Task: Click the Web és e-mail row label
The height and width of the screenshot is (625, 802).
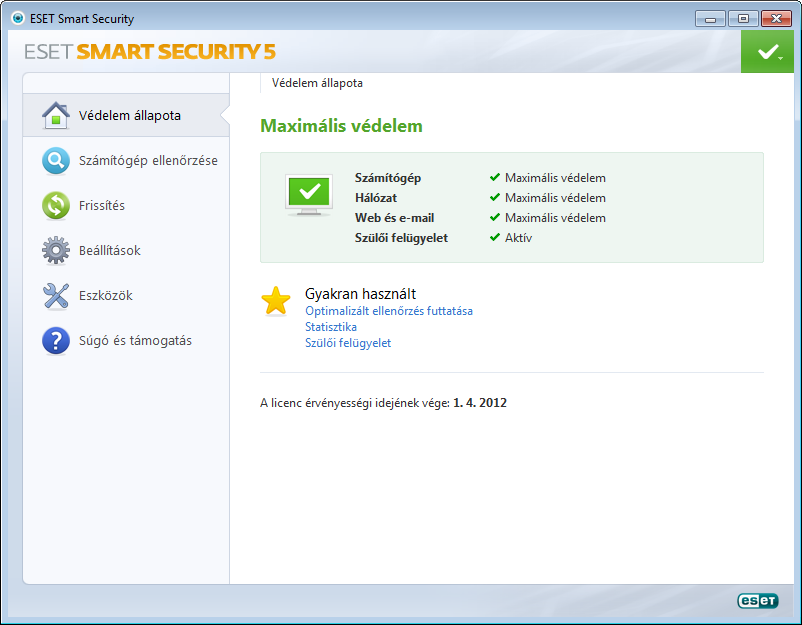Action: [394, 218]
